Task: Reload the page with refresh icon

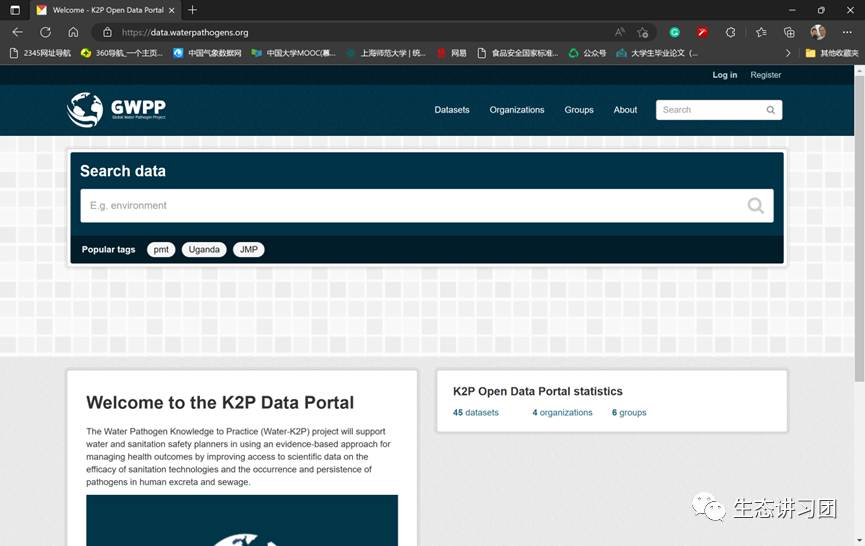Action: click(45, 33)
